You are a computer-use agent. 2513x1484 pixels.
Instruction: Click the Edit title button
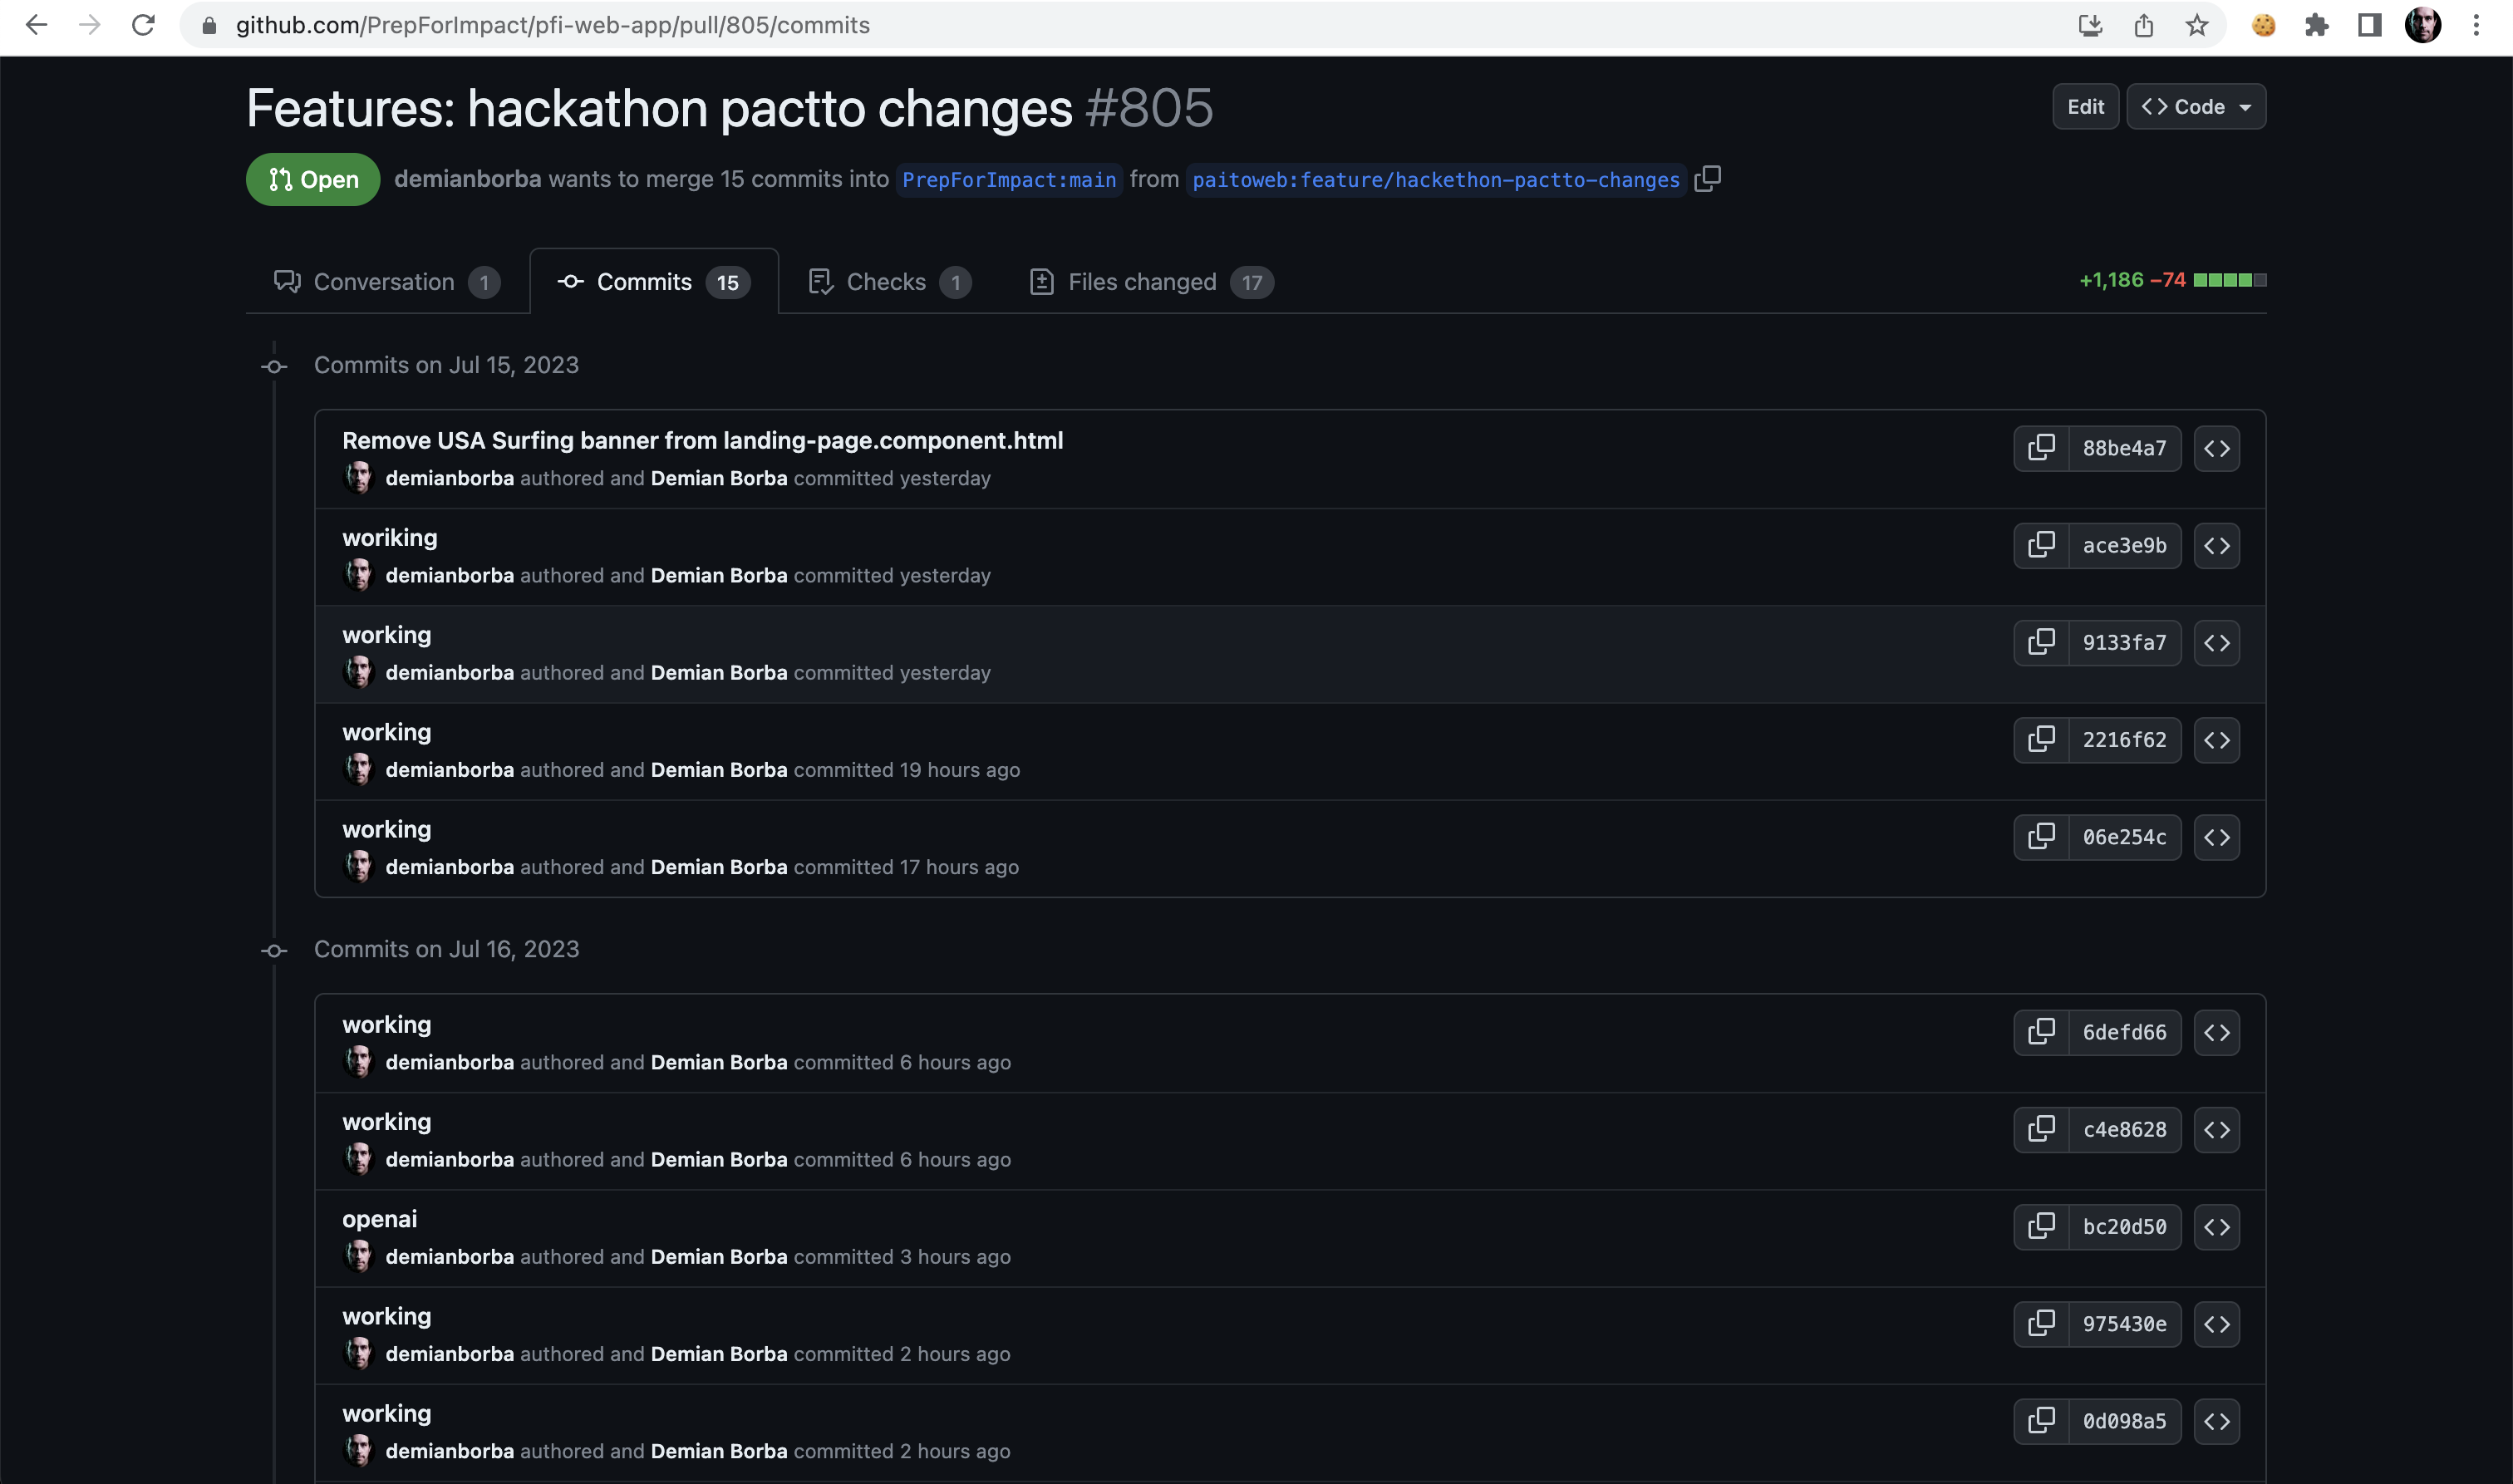[2085, 107]
